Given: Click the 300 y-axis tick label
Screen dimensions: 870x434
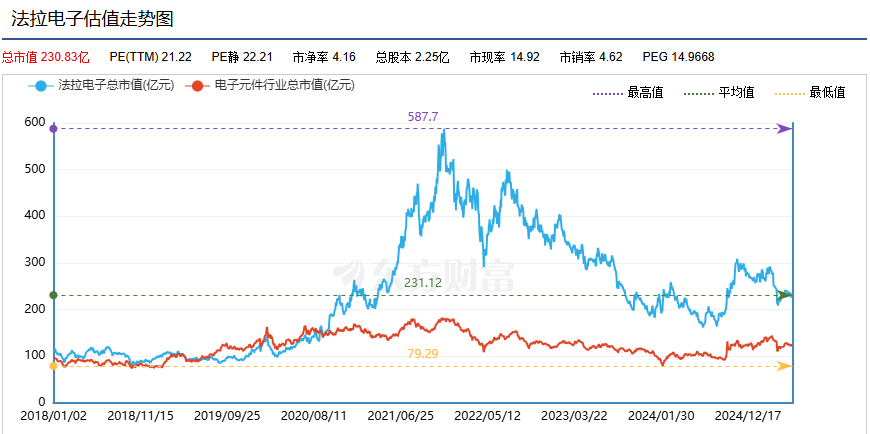Looking at the screenshot, I should point(34,263).
